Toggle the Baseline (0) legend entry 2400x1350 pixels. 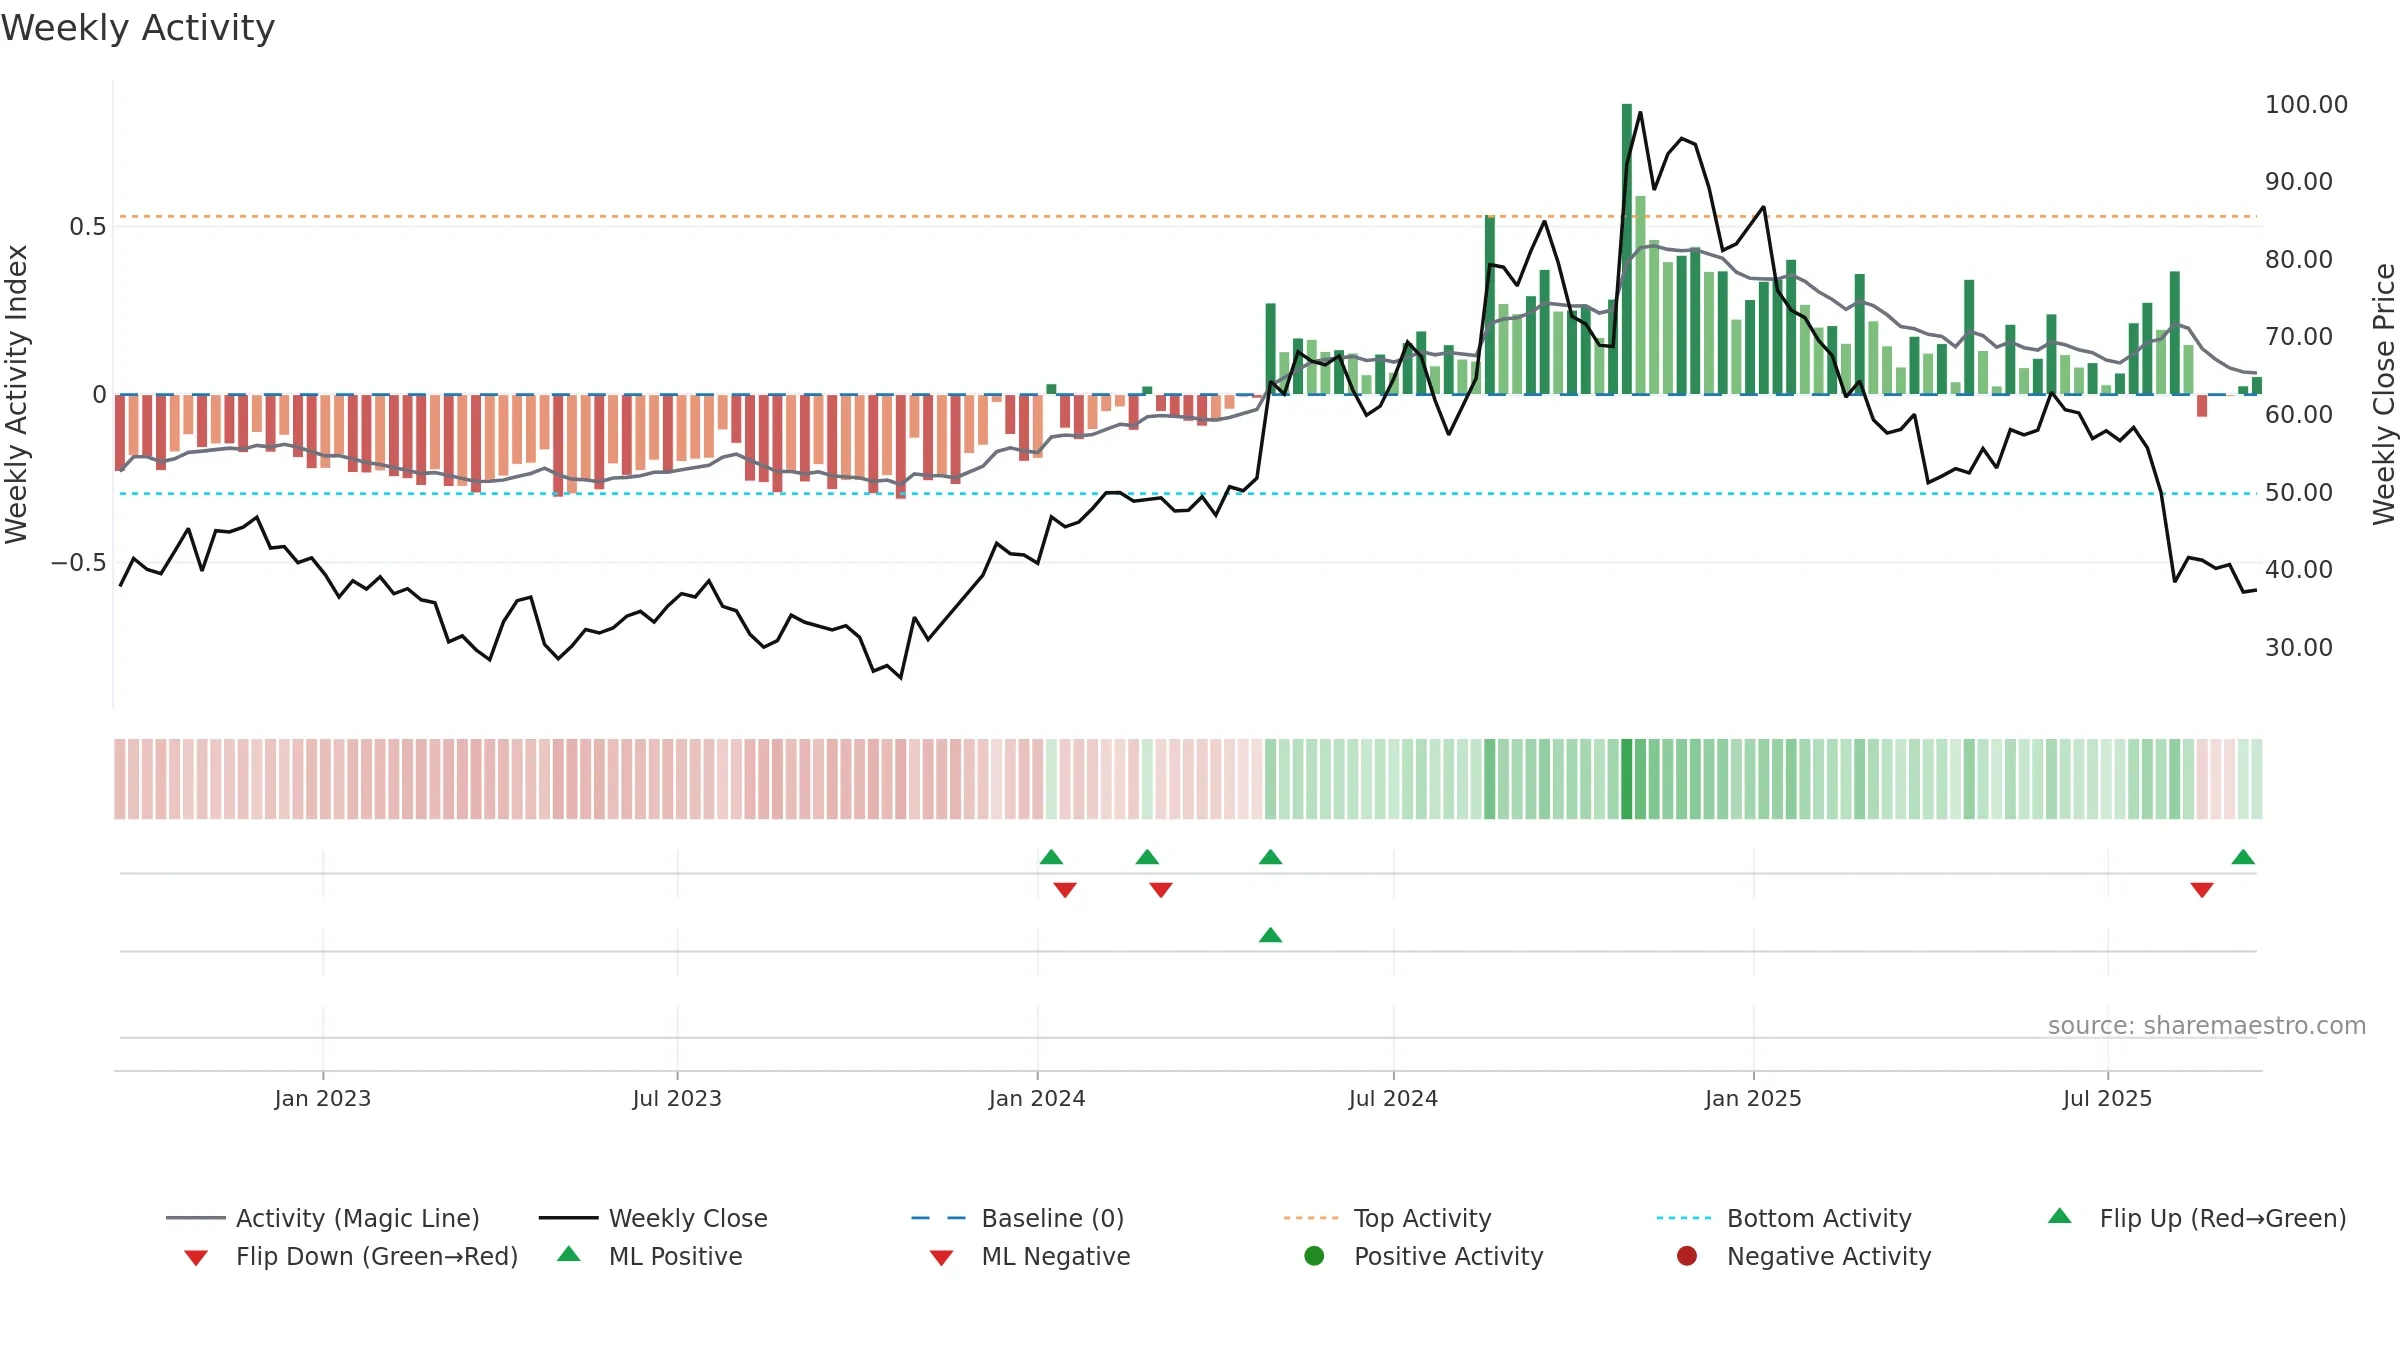point(1018,1218)
